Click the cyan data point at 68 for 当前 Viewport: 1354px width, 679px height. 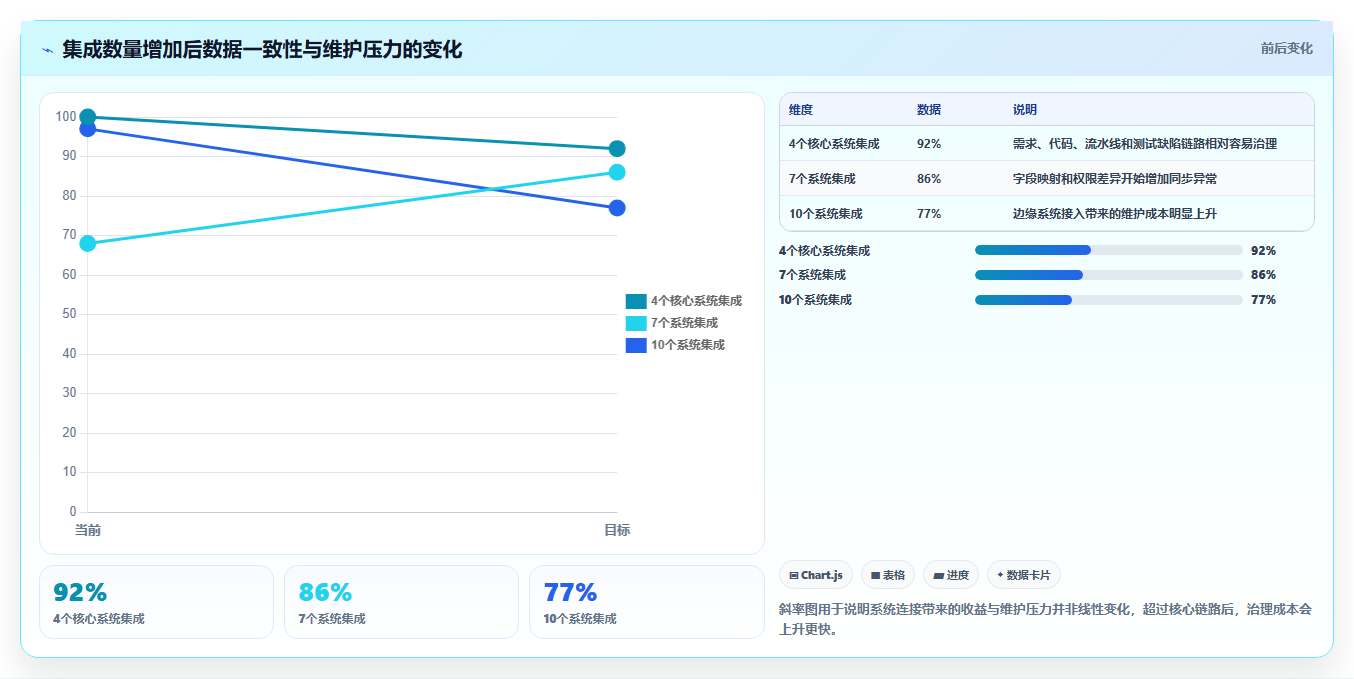click(88, 243)
